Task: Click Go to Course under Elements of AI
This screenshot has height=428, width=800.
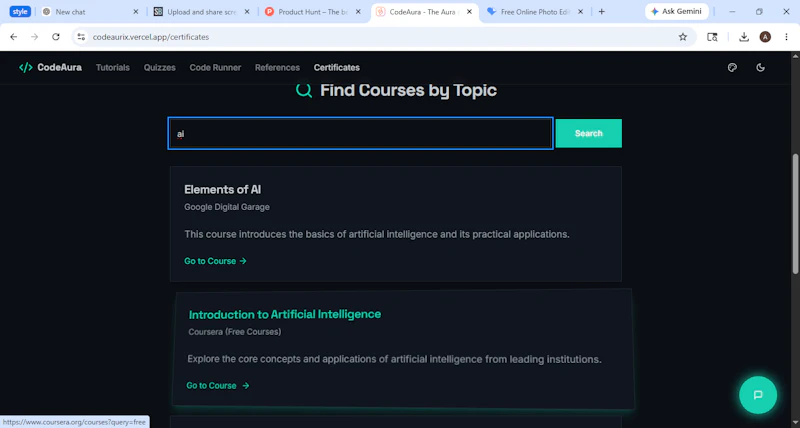Action: click(215, 261)
